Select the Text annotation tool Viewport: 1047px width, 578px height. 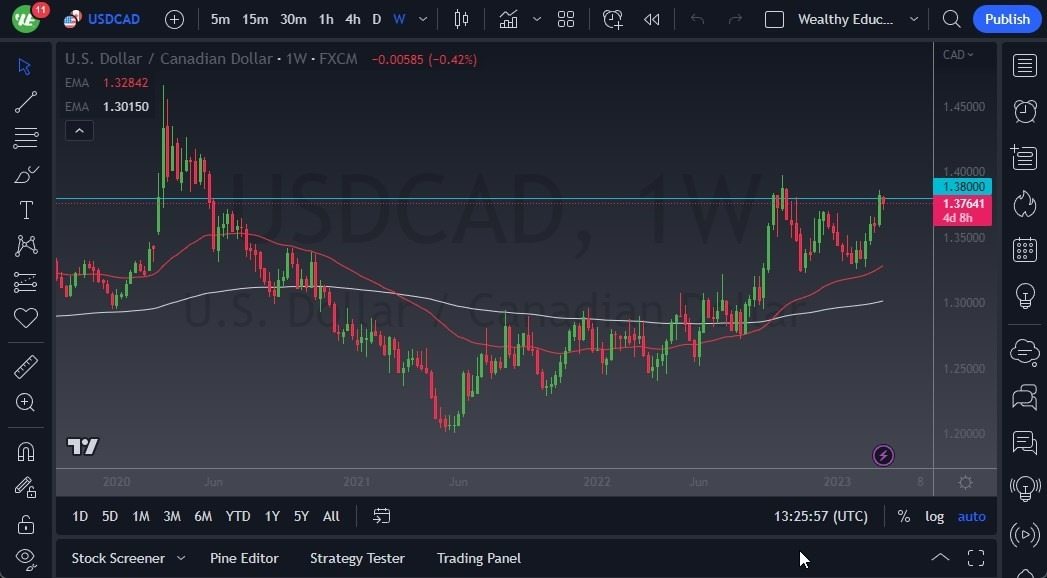pyautogui.click(x=26, y=210)
